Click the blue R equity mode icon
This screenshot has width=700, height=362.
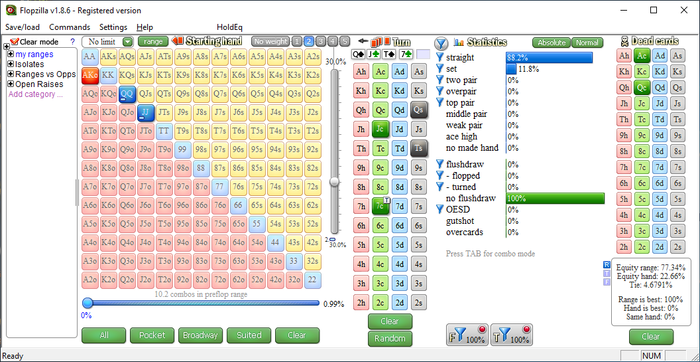[x=606, y=264]
